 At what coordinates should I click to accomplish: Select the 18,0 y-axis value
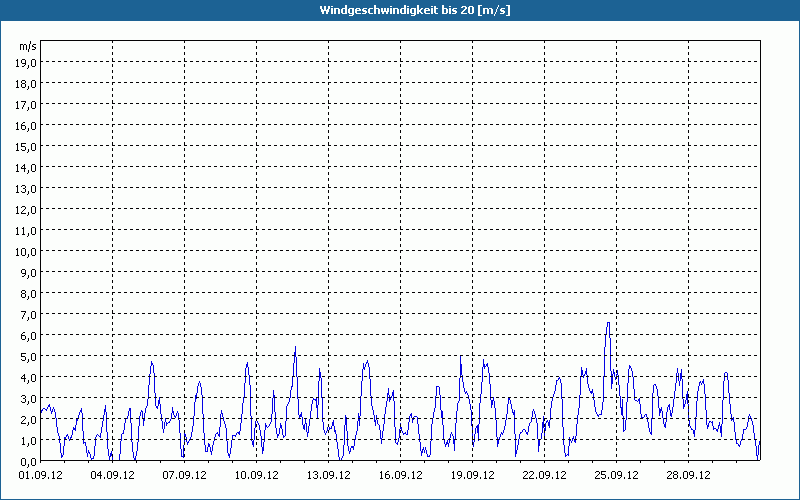pyautogui.click(x=26, y=84)
